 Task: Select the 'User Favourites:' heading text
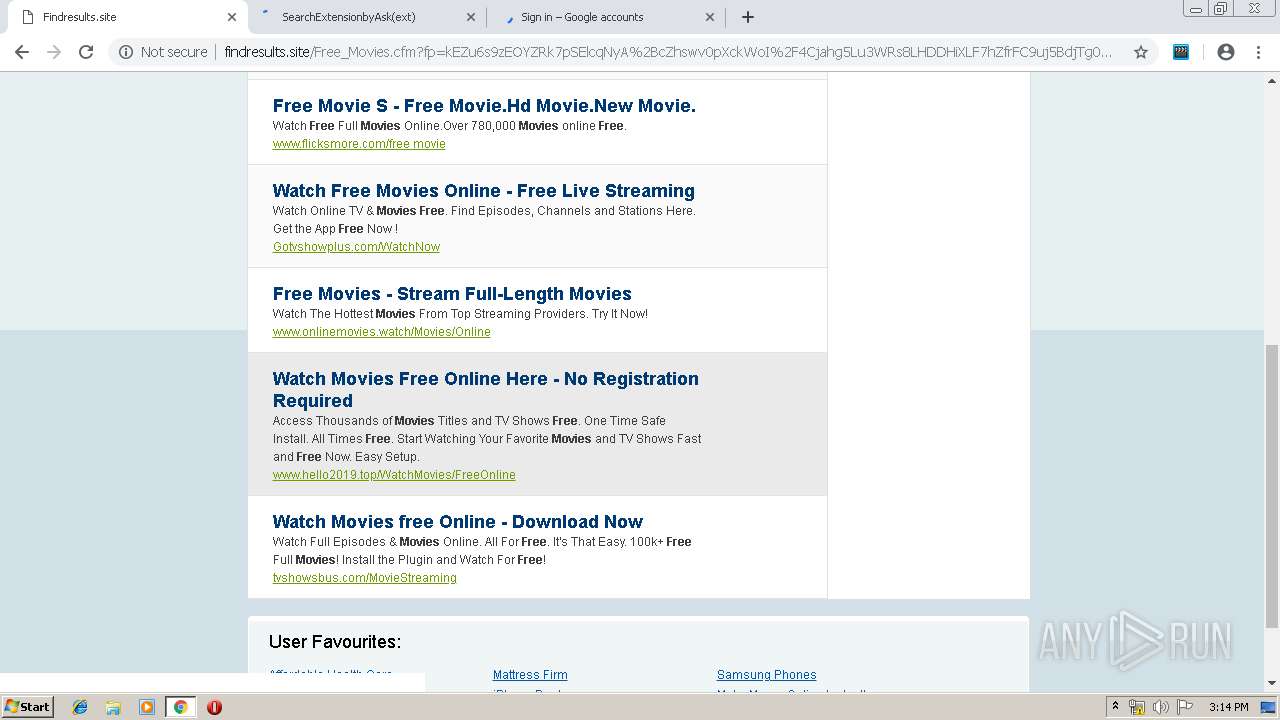pos(335,642)
